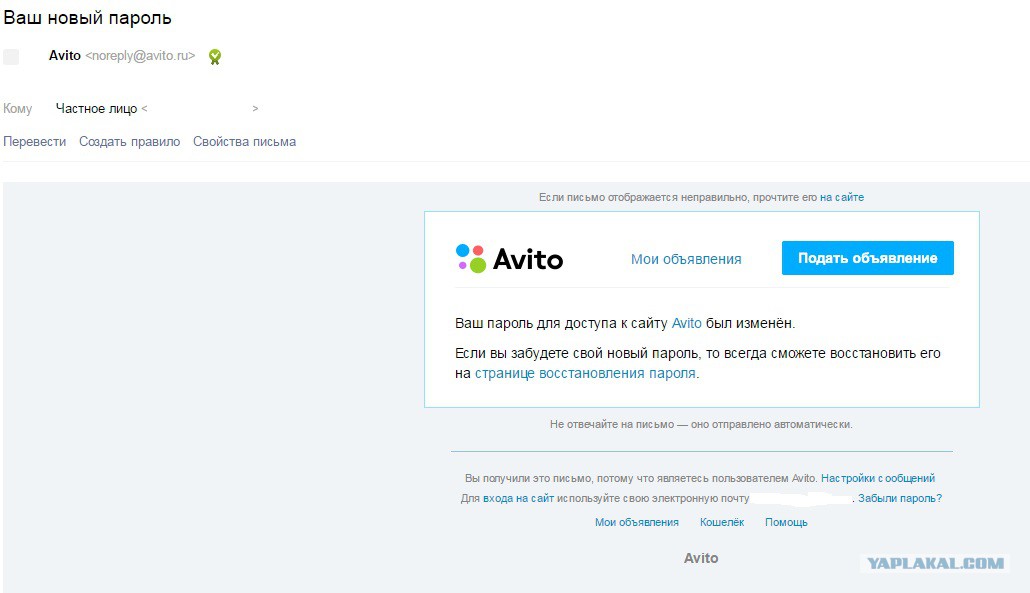The width and height of the screenshot is (1030, 593).
Task: Click the sender avatar placeholder beside Avito
Action: (x=11, y=56)
